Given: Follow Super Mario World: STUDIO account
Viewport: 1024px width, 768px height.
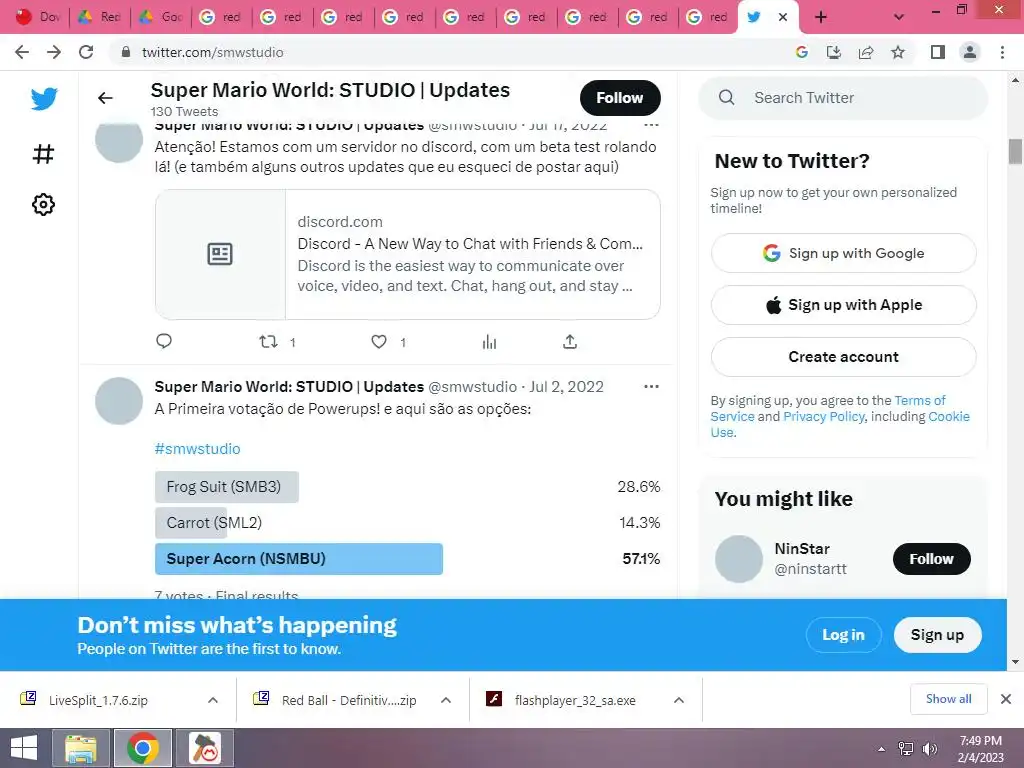Looking at the screenshot, I should [x=620, y=98].
